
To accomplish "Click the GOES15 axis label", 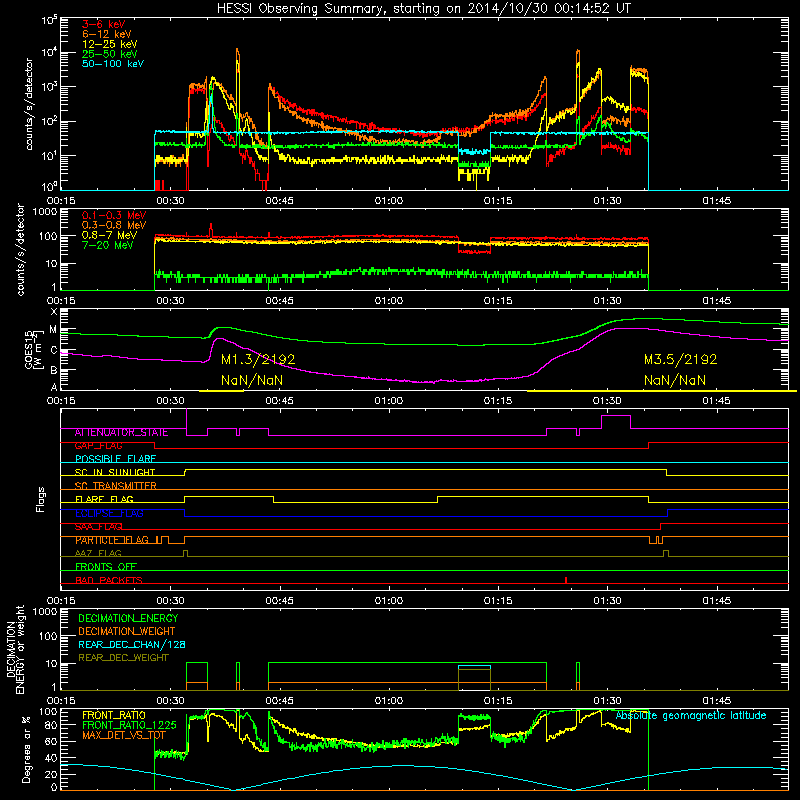I will click(x=30, y=349).
